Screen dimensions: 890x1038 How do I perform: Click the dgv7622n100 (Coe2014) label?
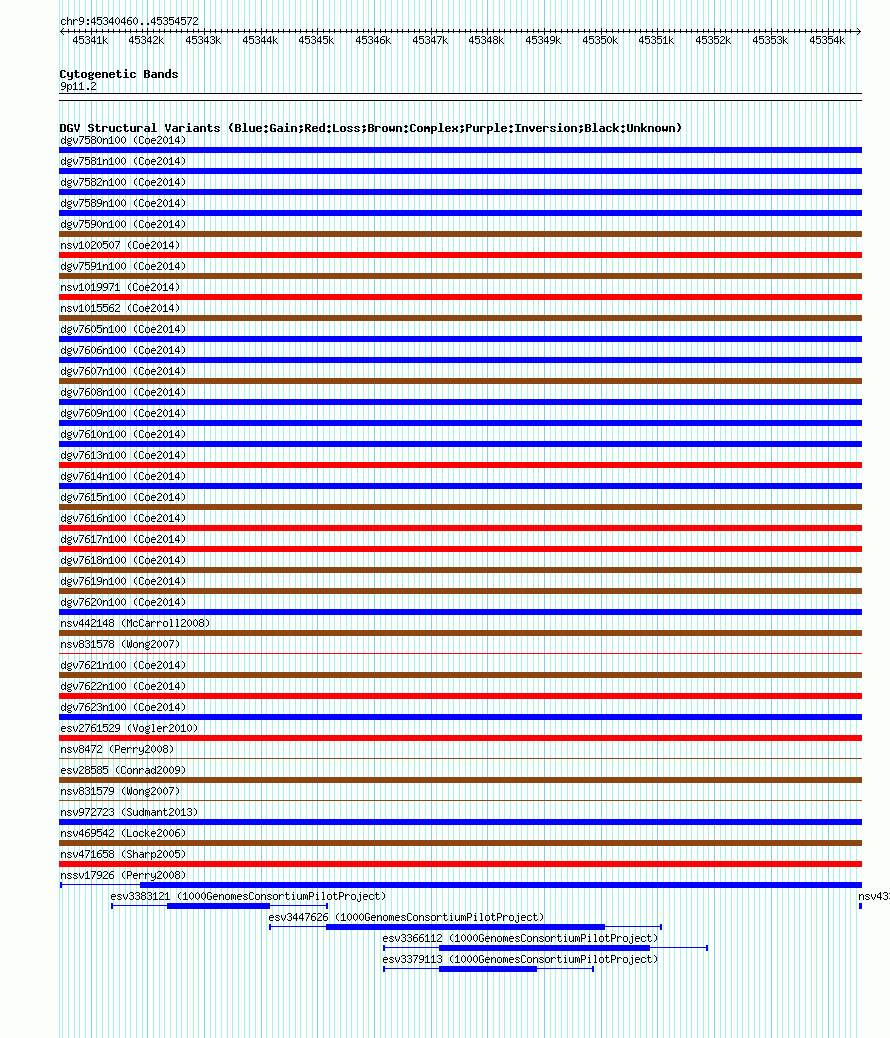[123, 686]
